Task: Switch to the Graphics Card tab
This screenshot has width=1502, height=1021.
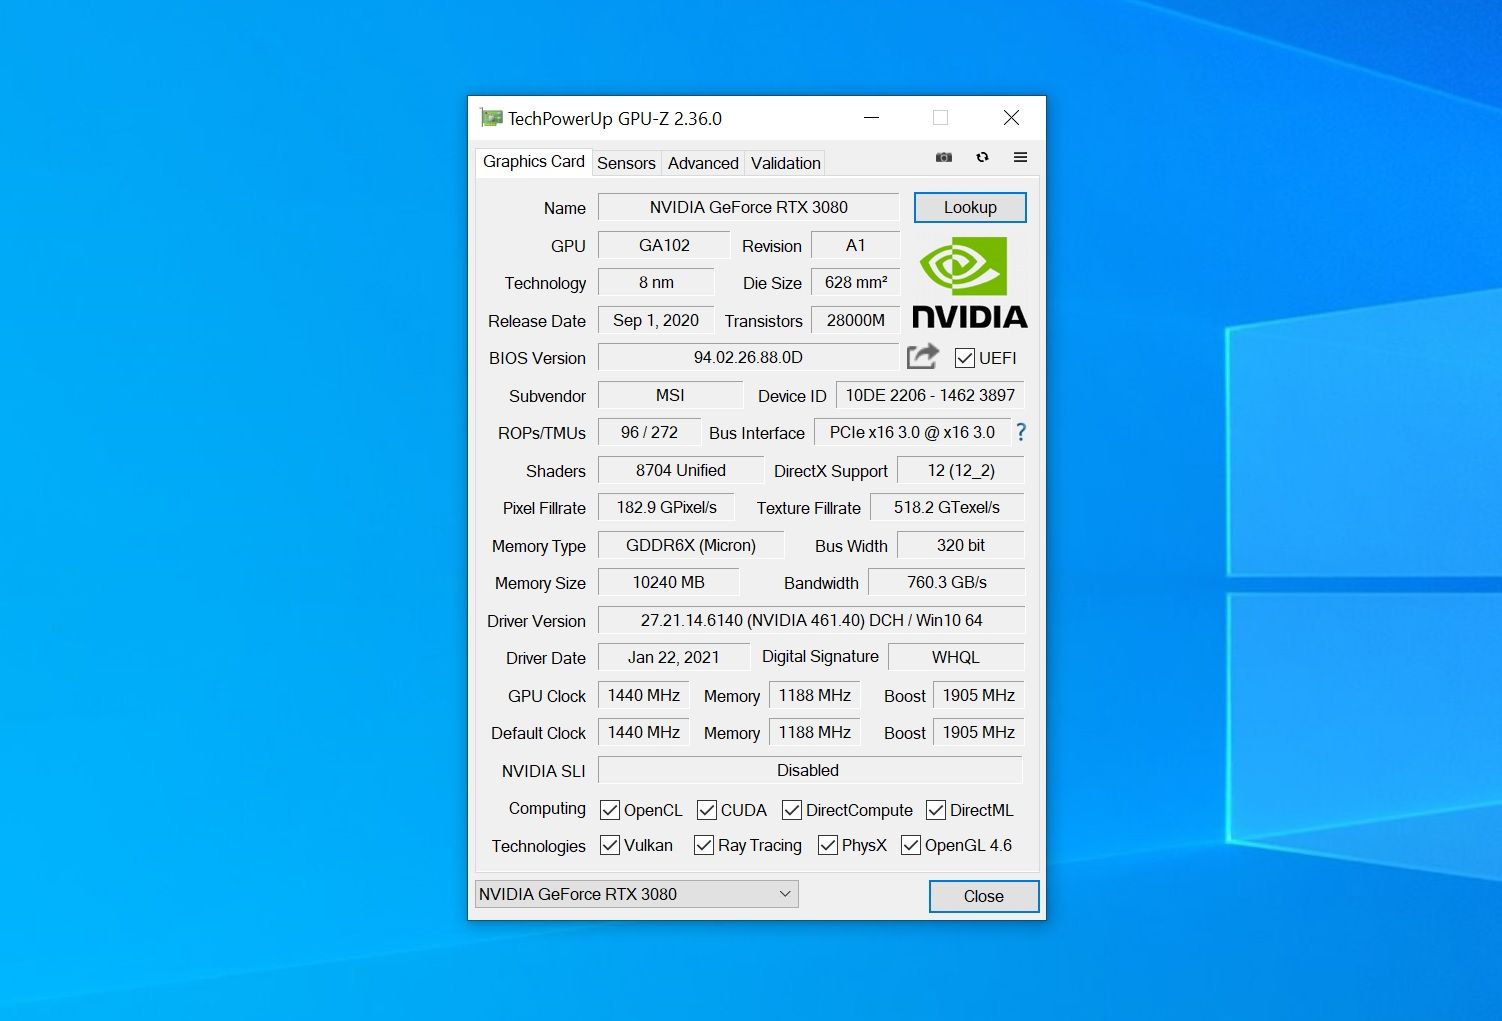Action: (x=533, y=161)
